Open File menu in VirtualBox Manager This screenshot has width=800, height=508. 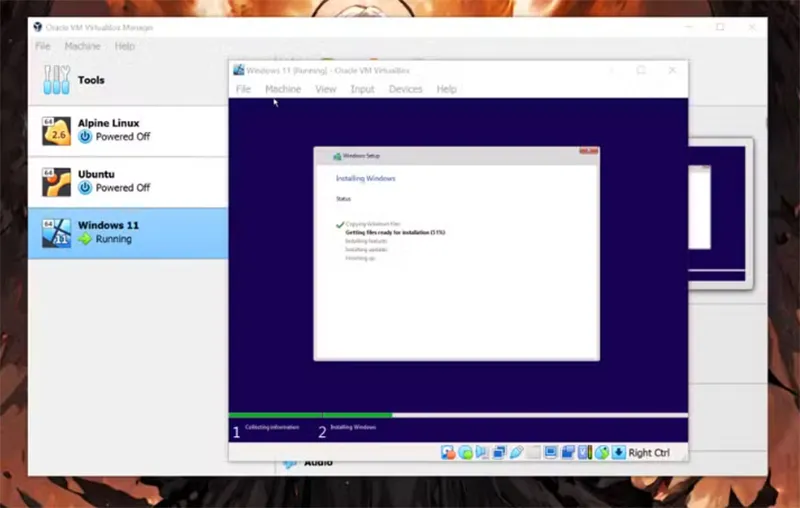click(x=43, y=46)
